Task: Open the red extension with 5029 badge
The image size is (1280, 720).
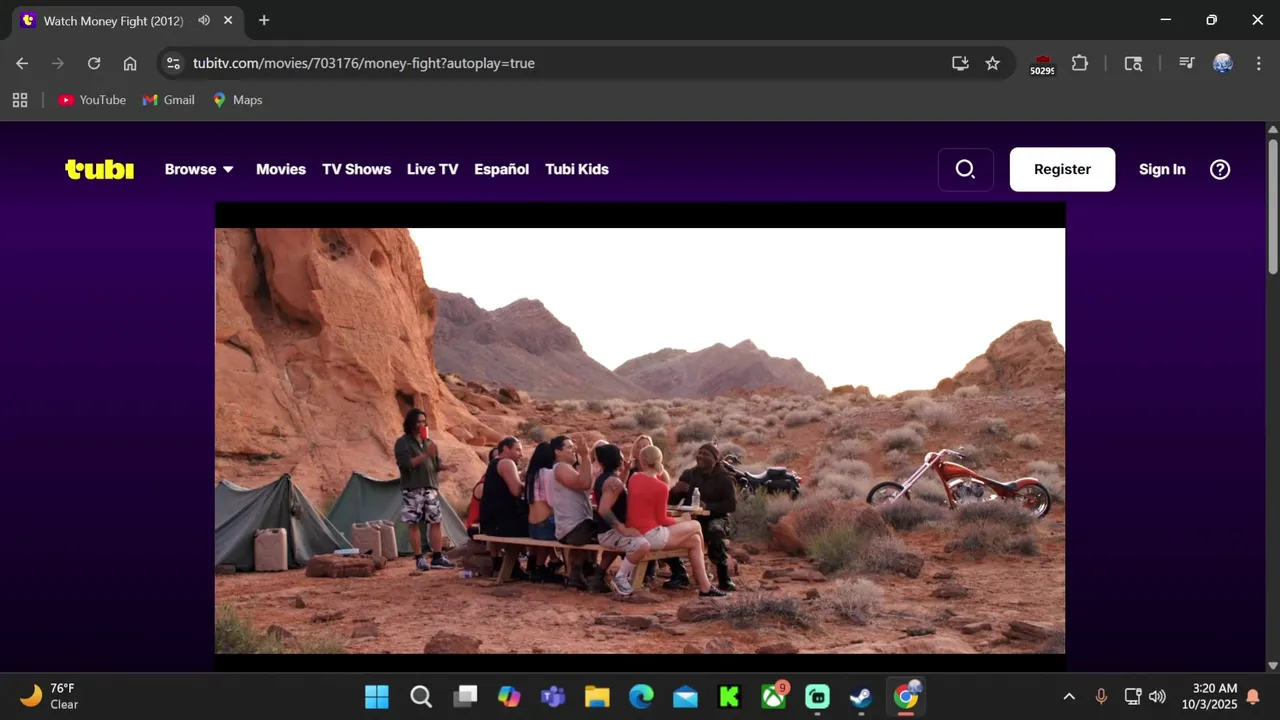Action: click(1042, 64)
